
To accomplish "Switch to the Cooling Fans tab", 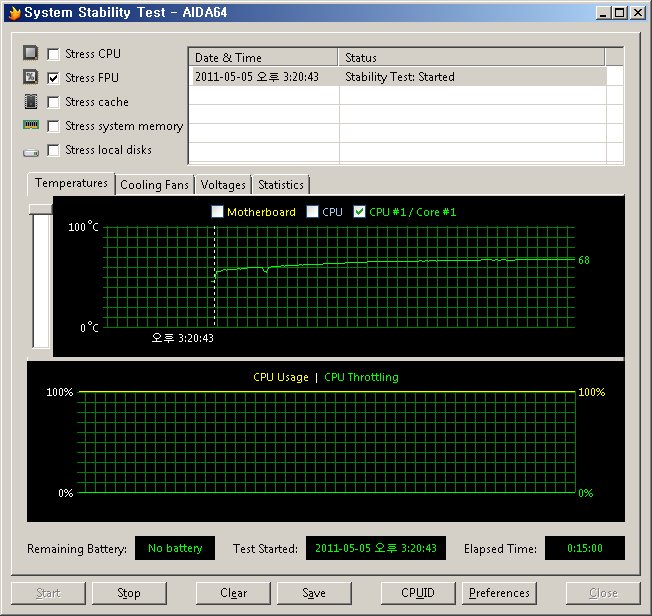I will click(154, 185).
